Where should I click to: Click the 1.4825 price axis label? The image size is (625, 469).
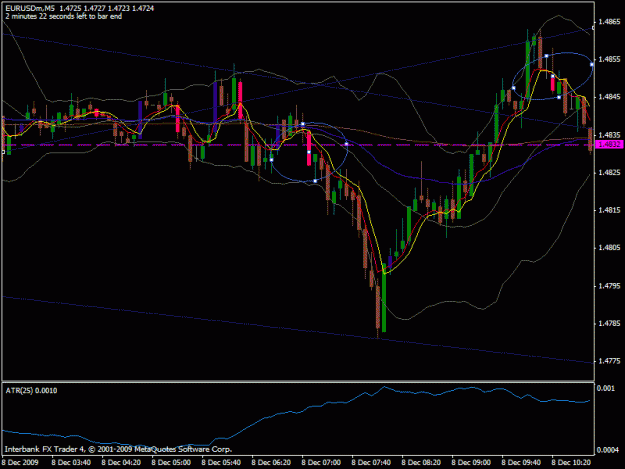(609, 173)
